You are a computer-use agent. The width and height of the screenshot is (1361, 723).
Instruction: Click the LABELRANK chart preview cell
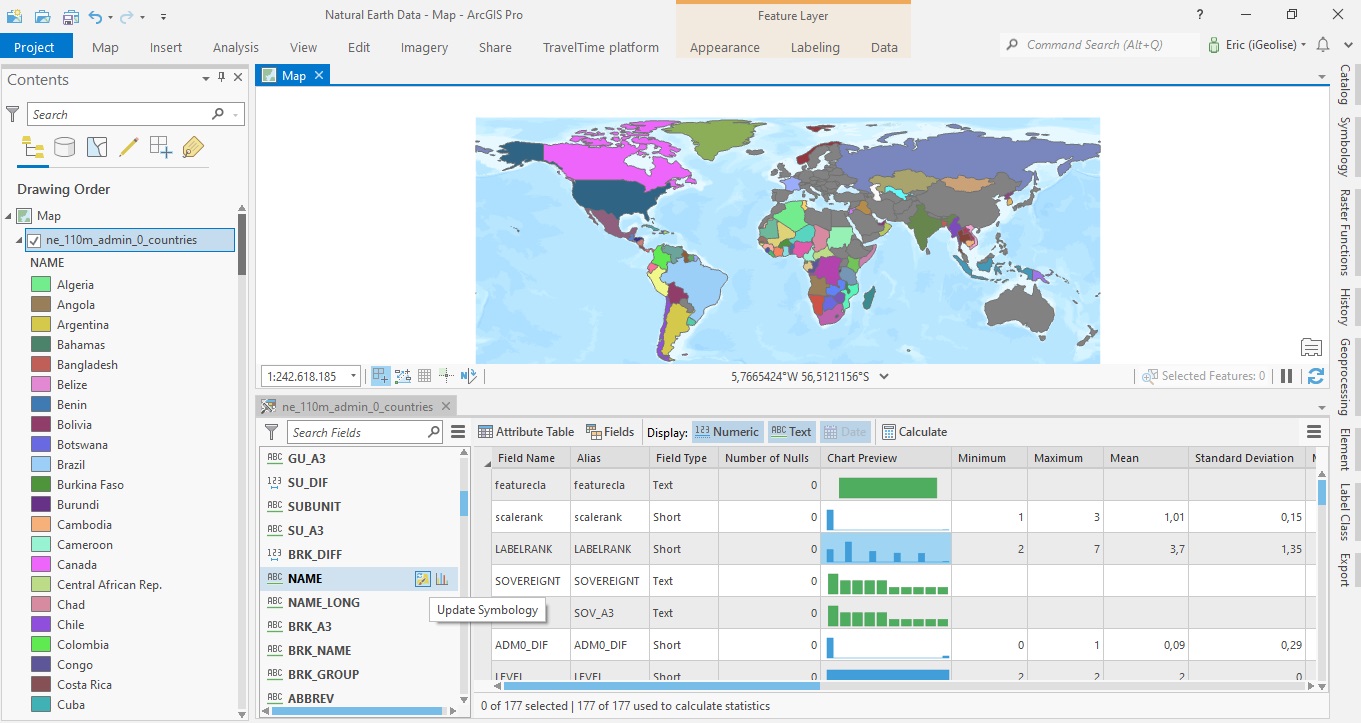pos(885,549)
